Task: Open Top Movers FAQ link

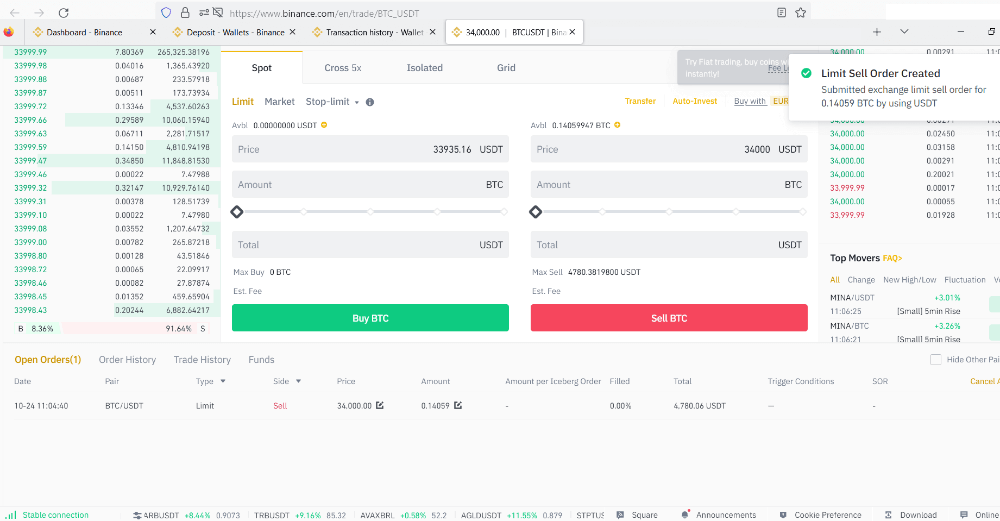Action: click(892, 258)
